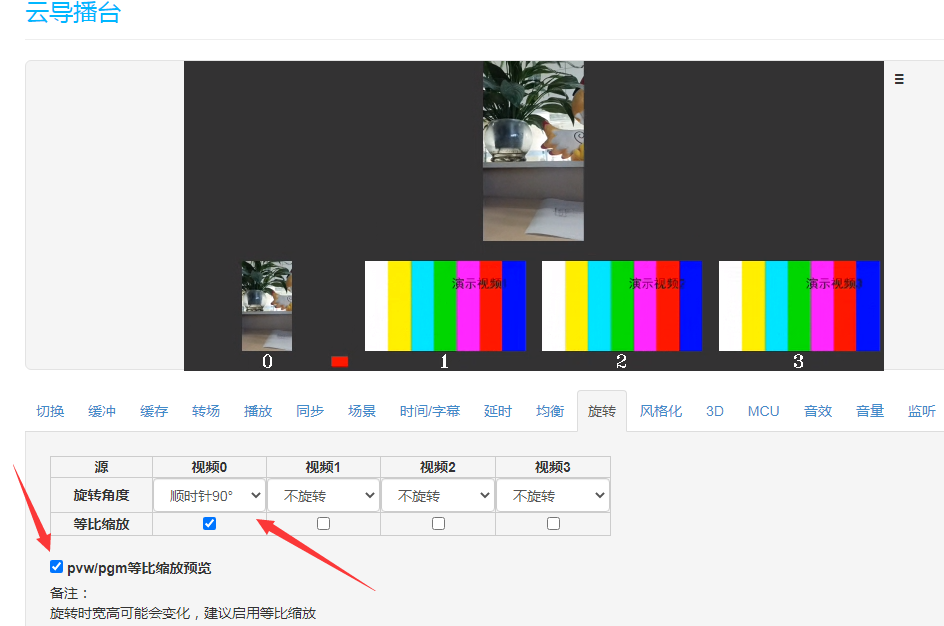Select source 1 color bars thumbnail

click(445, 306)
